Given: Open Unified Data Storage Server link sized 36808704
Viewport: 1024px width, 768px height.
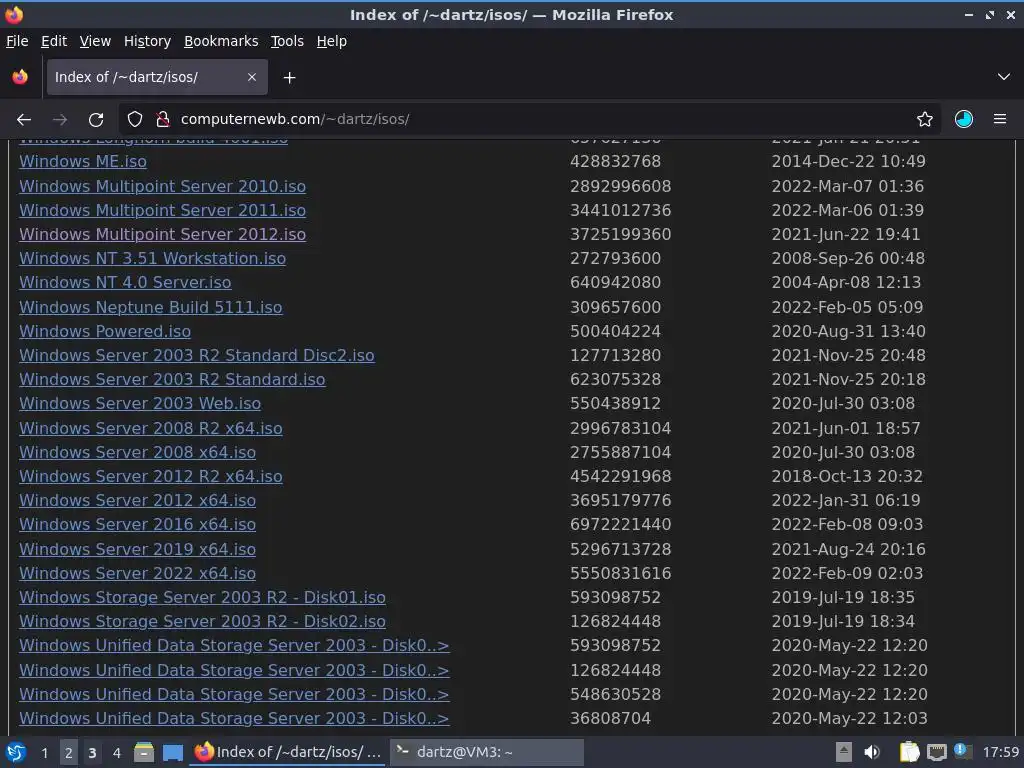Looking at the screenshot, I should click(x=234, y=718).
